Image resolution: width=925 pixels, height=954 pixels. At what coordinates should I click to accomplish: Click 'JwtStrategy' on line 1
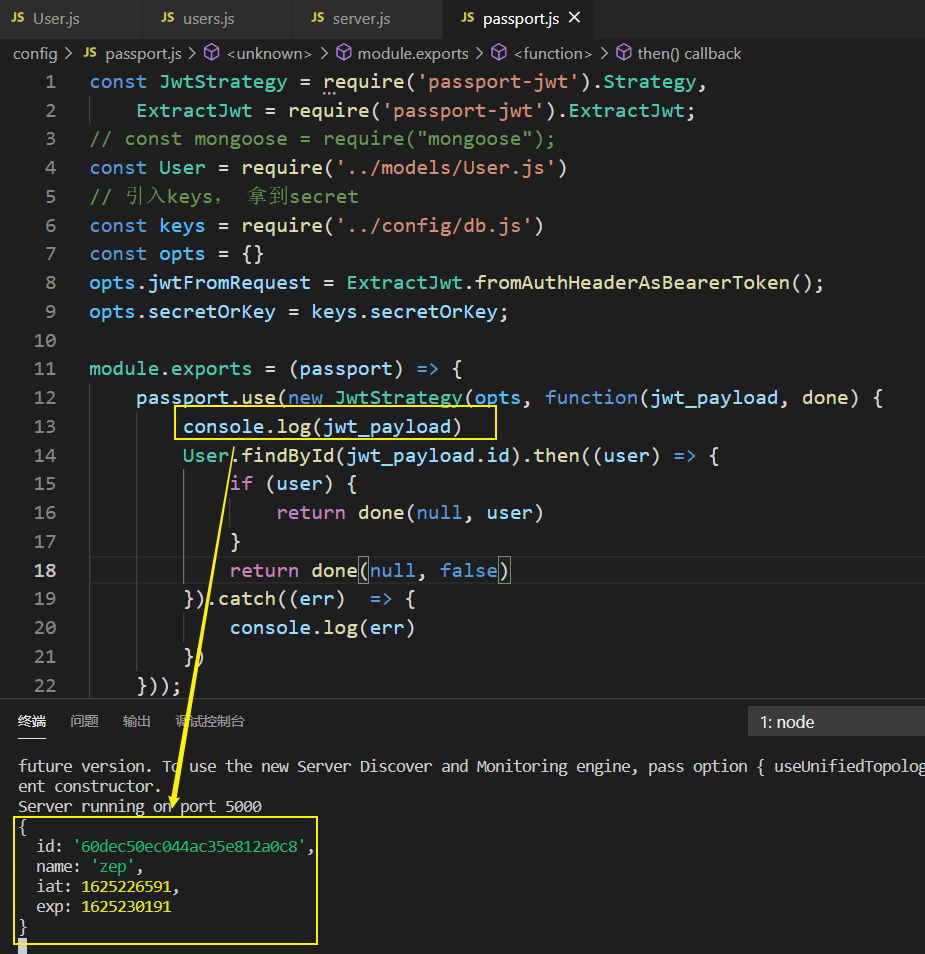click(x=223, y=82)
